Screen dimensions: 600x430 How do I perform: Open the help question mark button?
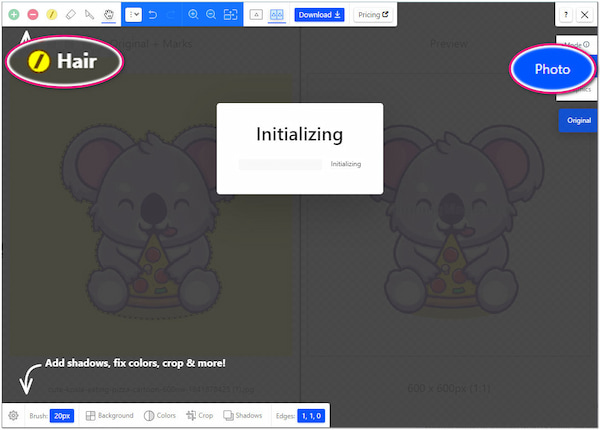[567, 15]
